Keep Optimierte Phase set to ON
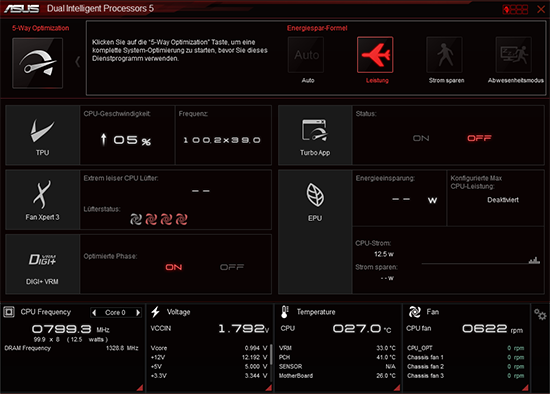The height and width of the screenshot is (394, 550). [174, 267]
